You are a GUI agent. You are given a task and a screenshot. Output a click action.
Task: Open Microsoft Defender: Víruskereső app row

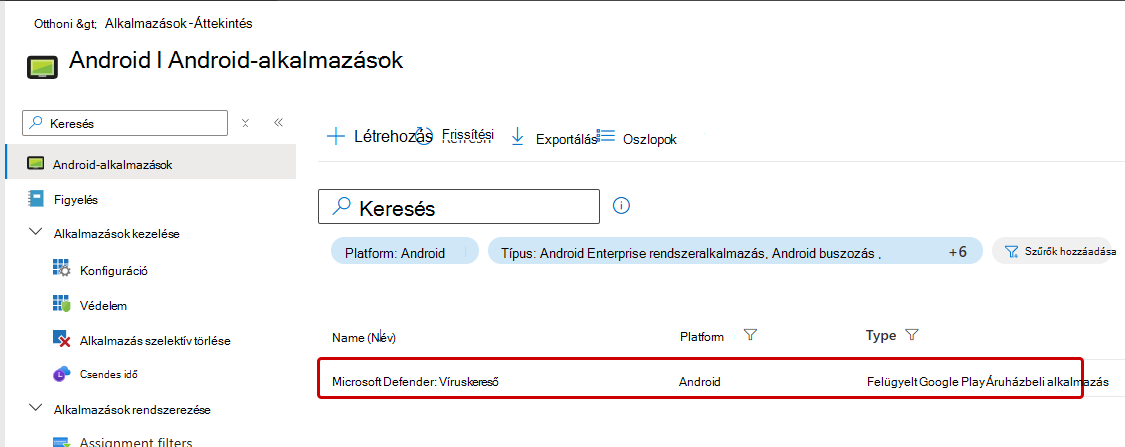[x=700, y=382]
